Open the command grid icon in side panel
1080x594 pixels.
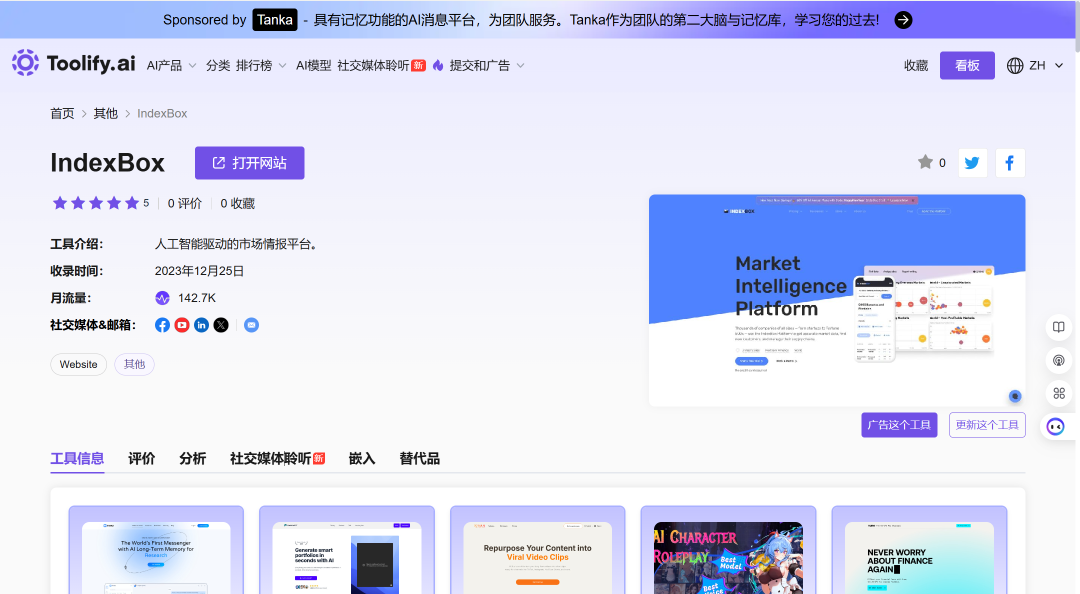point(1059,393)
